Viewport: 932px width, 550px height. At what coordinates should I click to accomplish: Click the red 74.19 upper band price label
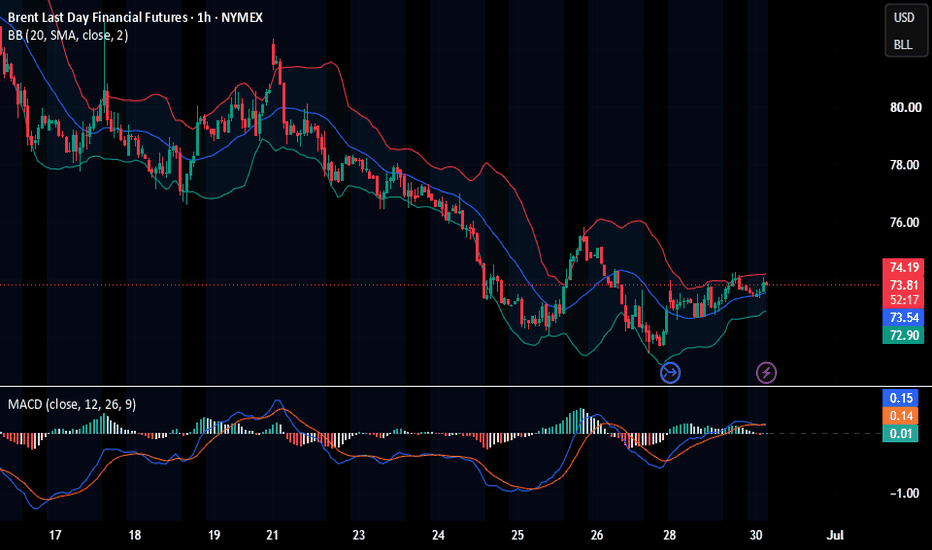point(903,268)
